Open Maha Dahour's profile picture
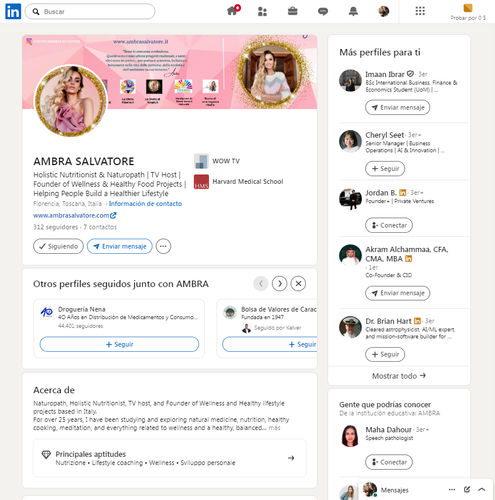Screen dimensions: 495x500 350,436
